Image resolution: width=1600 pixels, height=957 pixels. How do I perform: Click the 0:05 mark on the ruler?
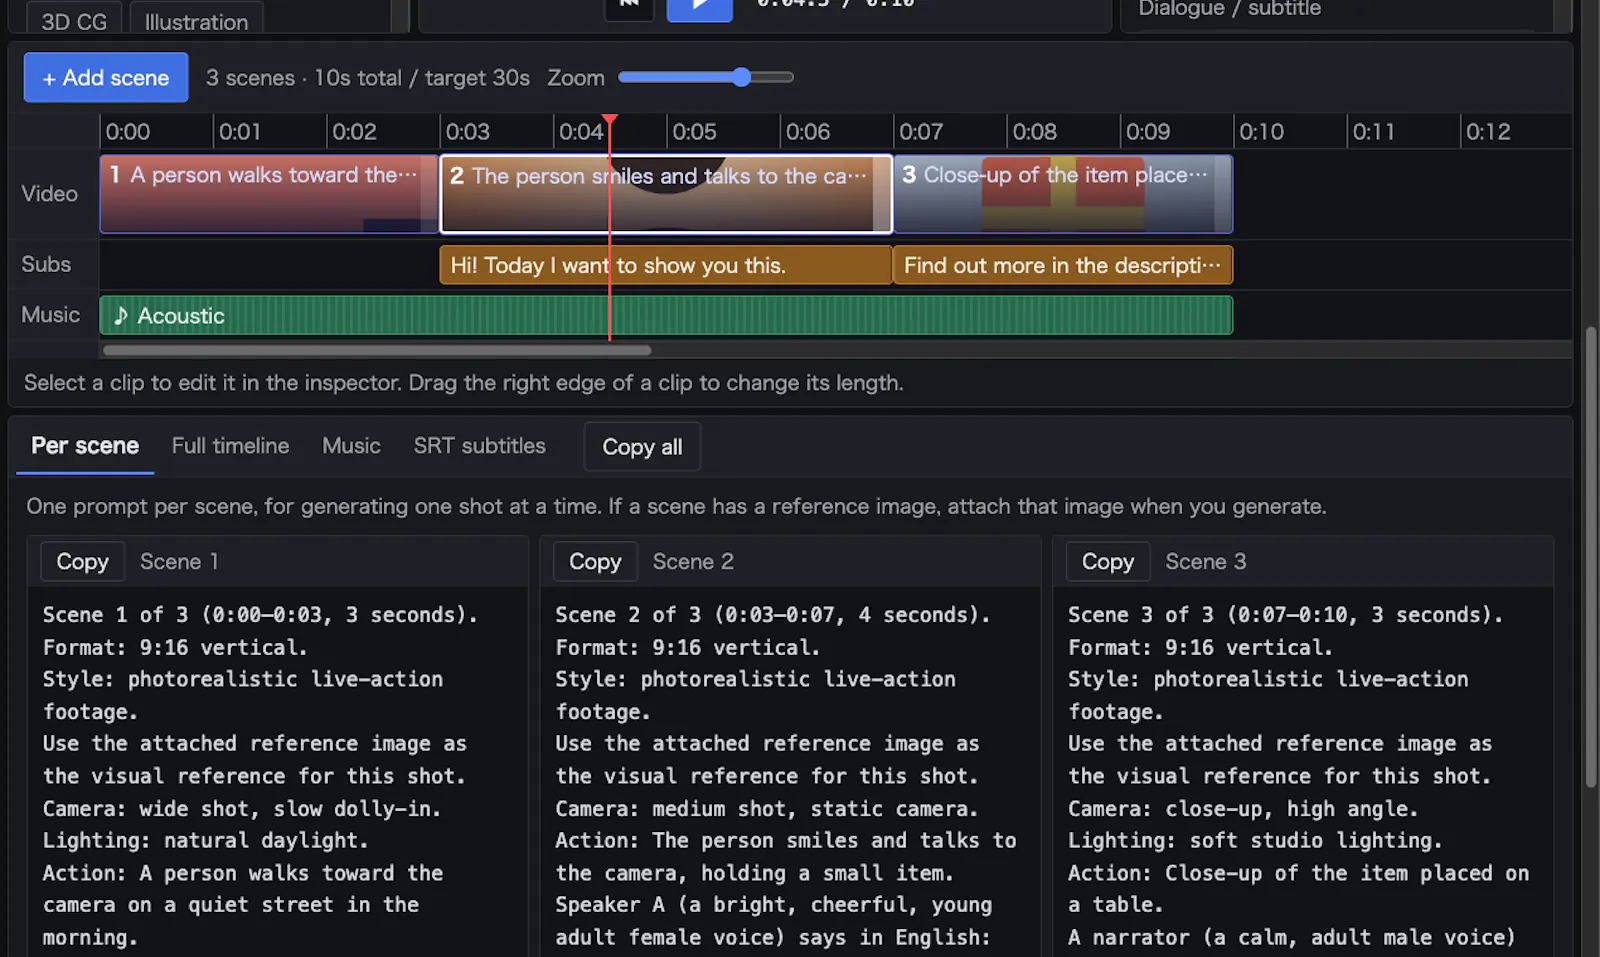[x=694, y=131]
